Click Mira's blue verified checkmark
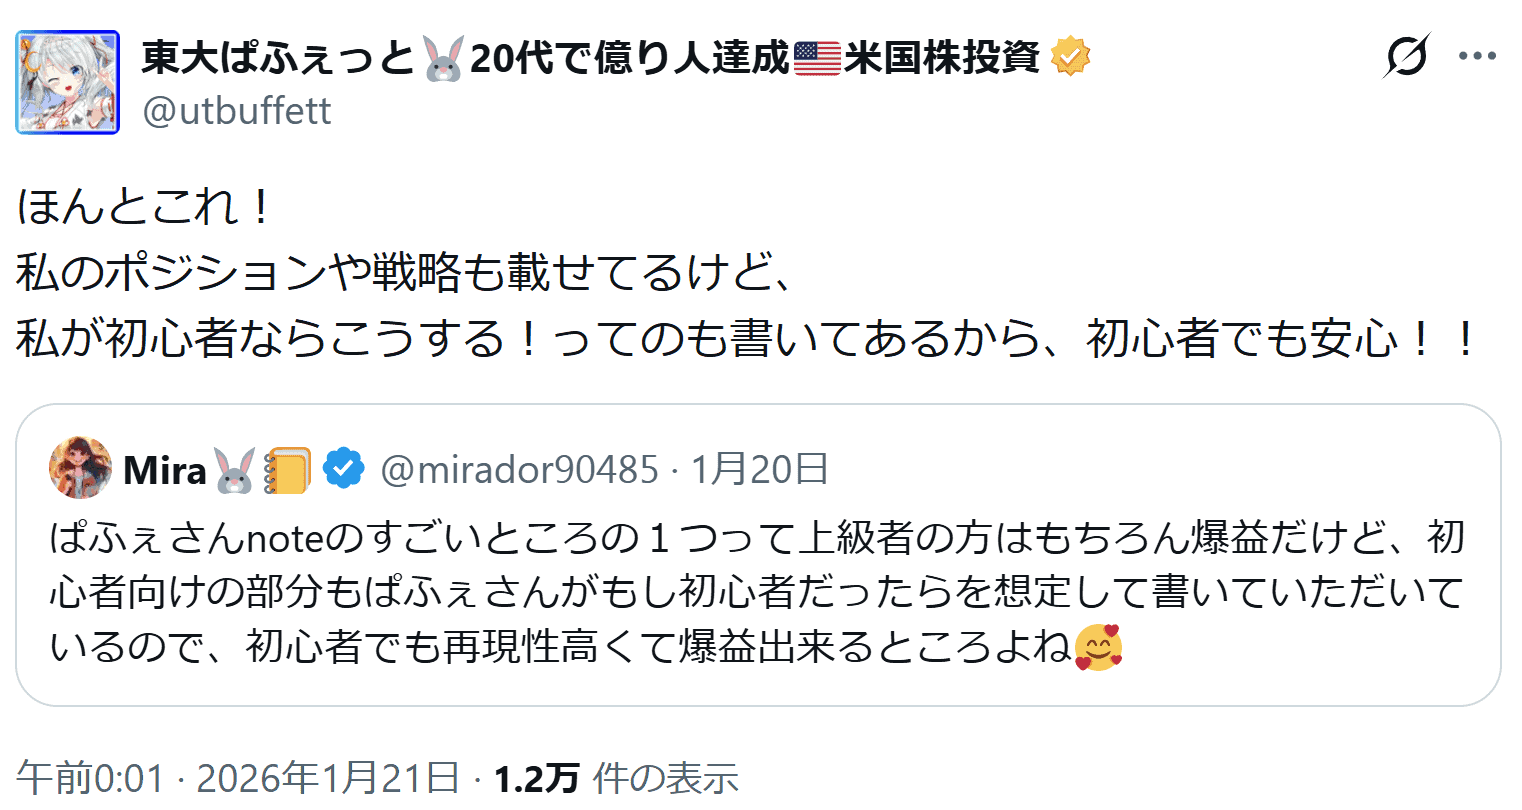Image resolution: width=1522 pixels, height=810 pixels. [343, 468]
